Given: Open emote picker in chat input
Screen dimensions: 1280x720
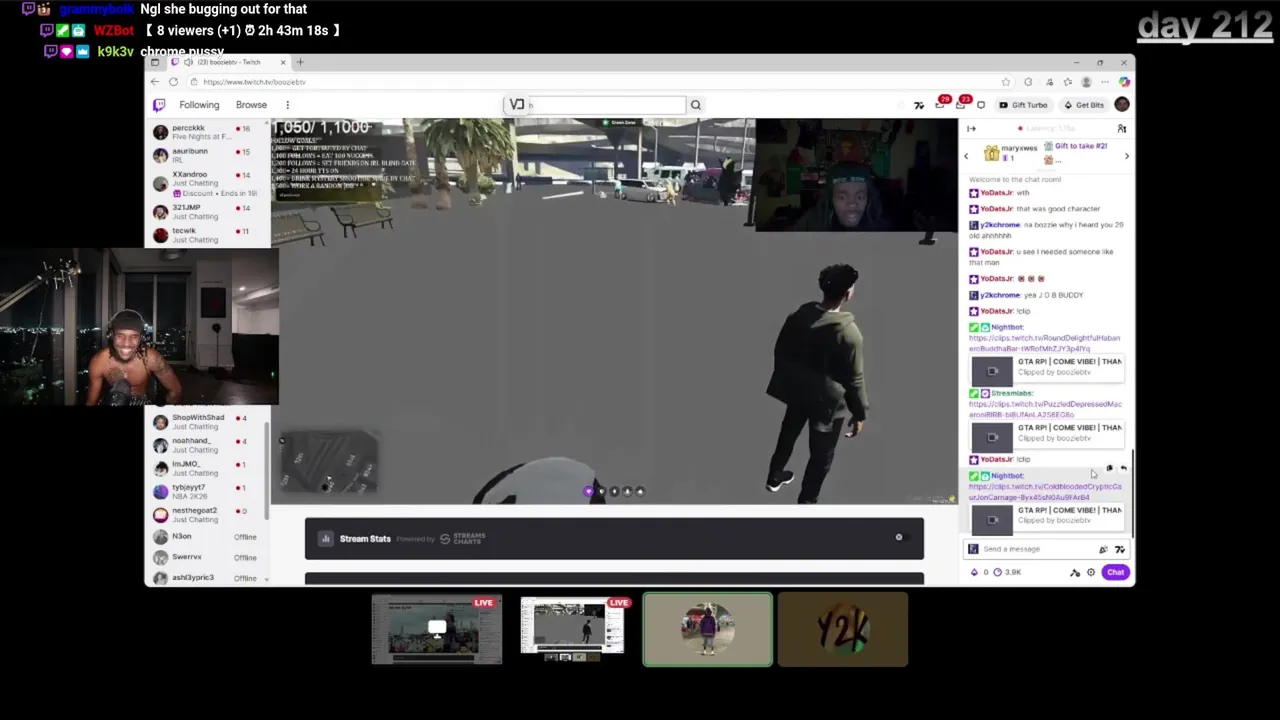Looking at the screenshot, I should point(1103,549).
